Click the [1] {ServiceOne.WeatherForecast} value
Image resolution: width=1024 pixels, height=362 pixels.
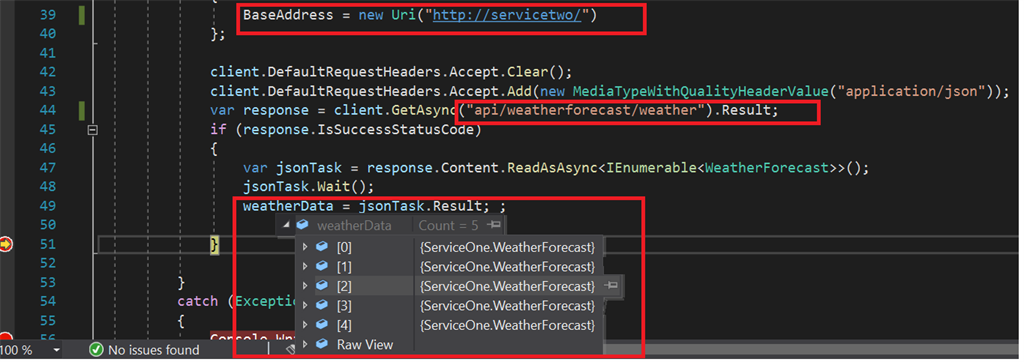click(507, 267)
